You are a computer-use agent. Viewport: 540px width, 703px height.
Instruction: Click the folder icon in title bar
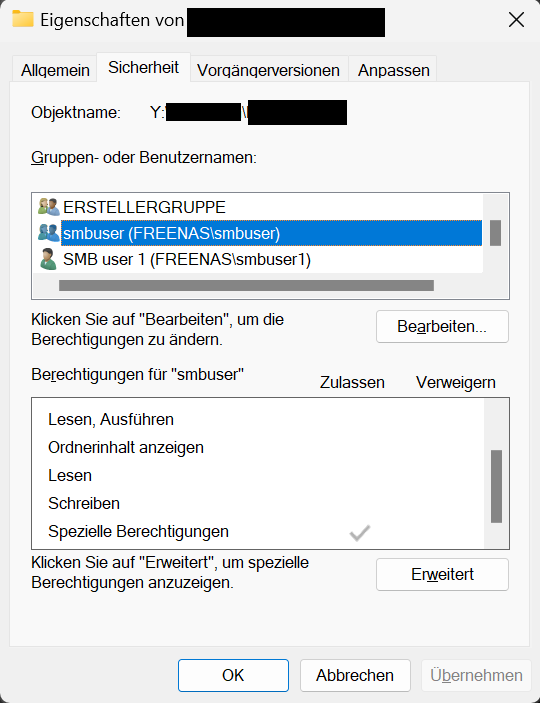23,19
